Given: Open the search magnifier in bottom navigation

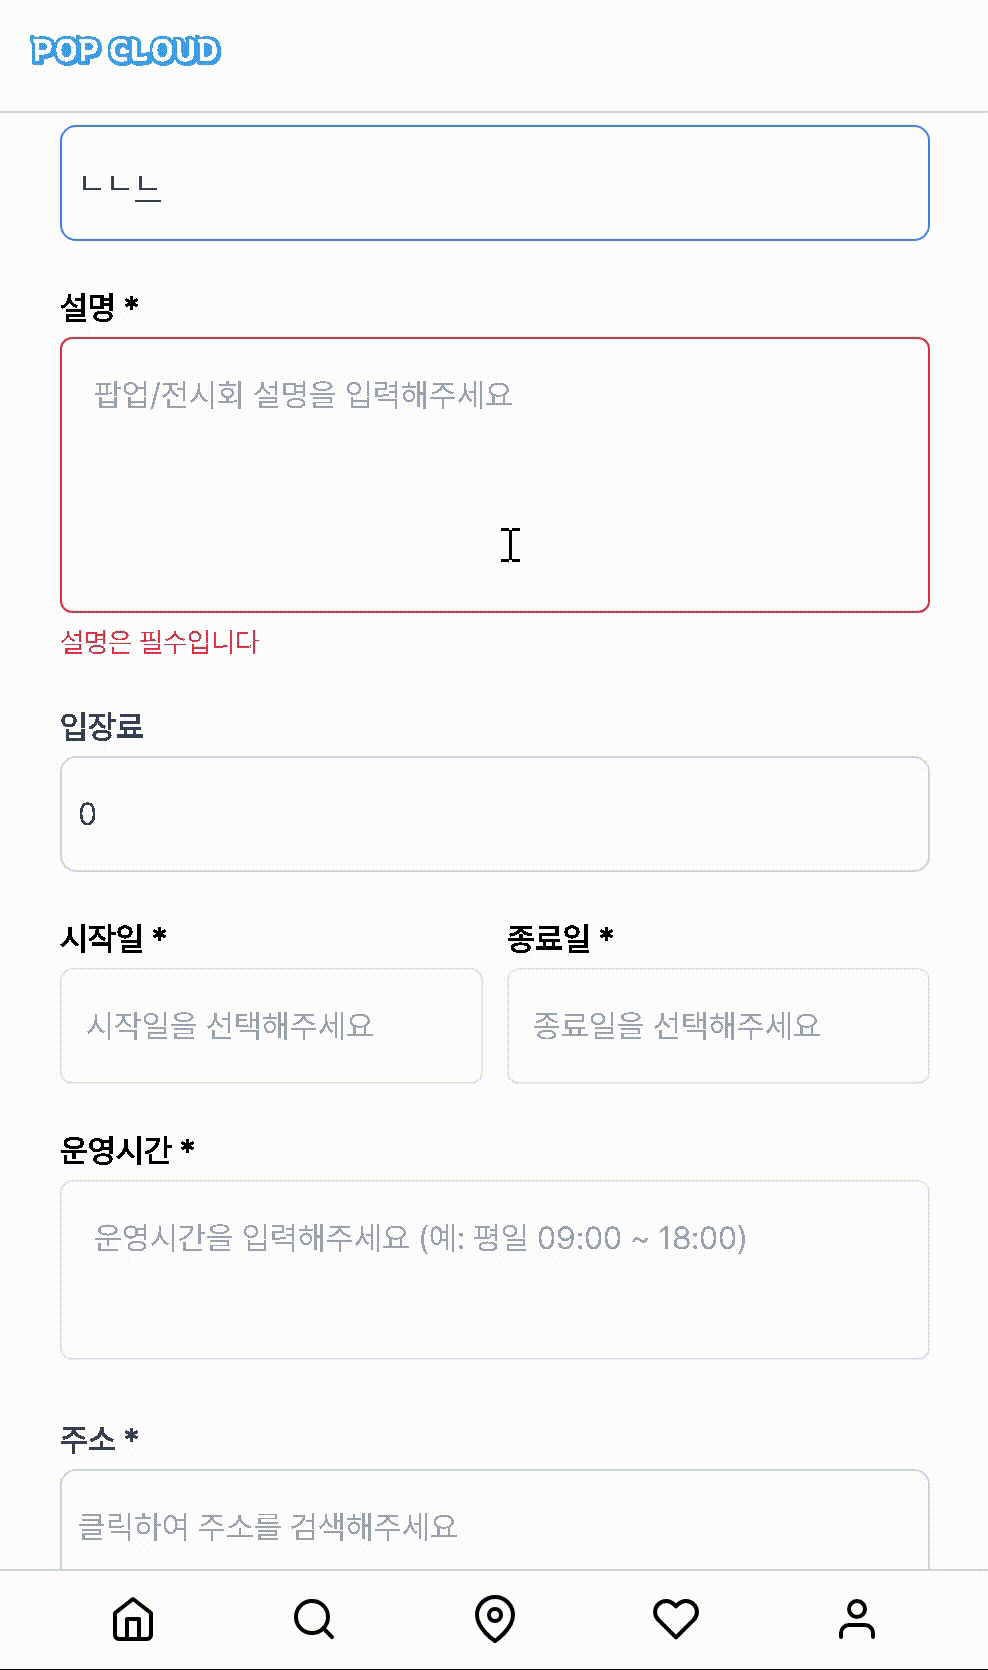Looking at the screenshot, I should 314,1619.
